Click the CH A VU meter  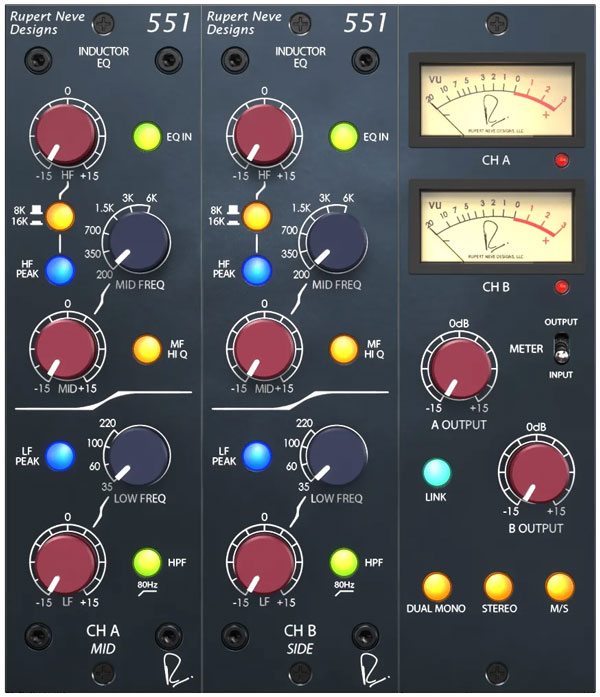496,100
